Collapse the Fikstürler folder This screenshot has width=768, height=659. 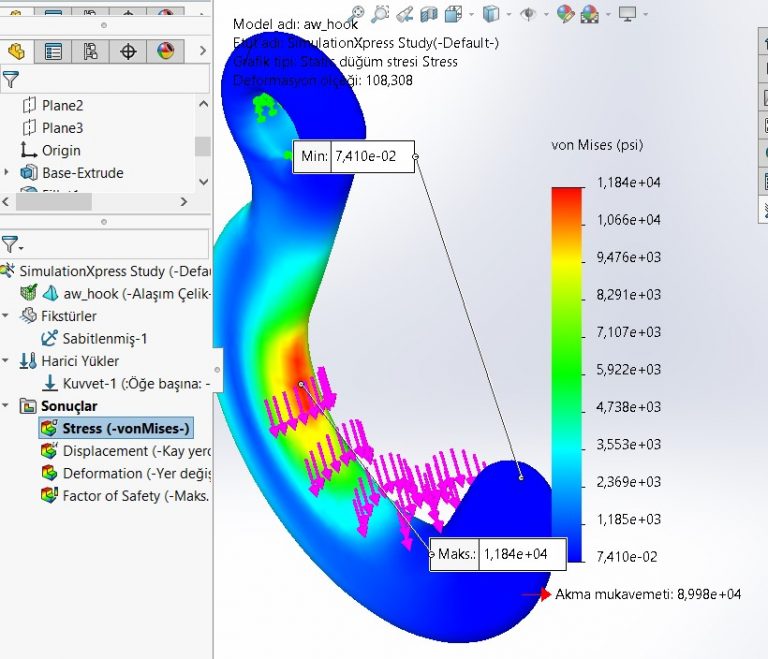click(x=7, y=316)
